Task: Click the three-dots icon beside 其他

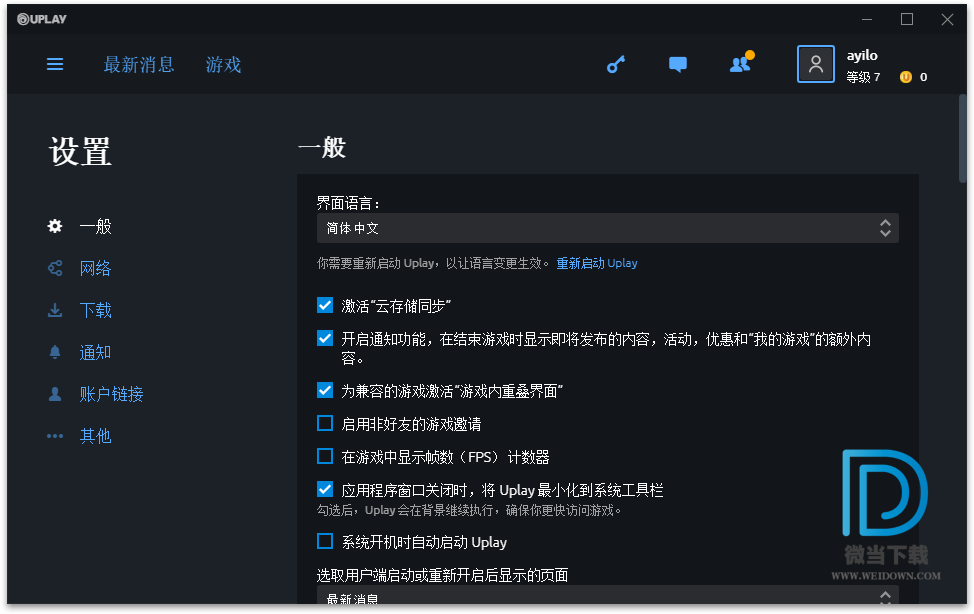Action: click(x=55, y=436)
